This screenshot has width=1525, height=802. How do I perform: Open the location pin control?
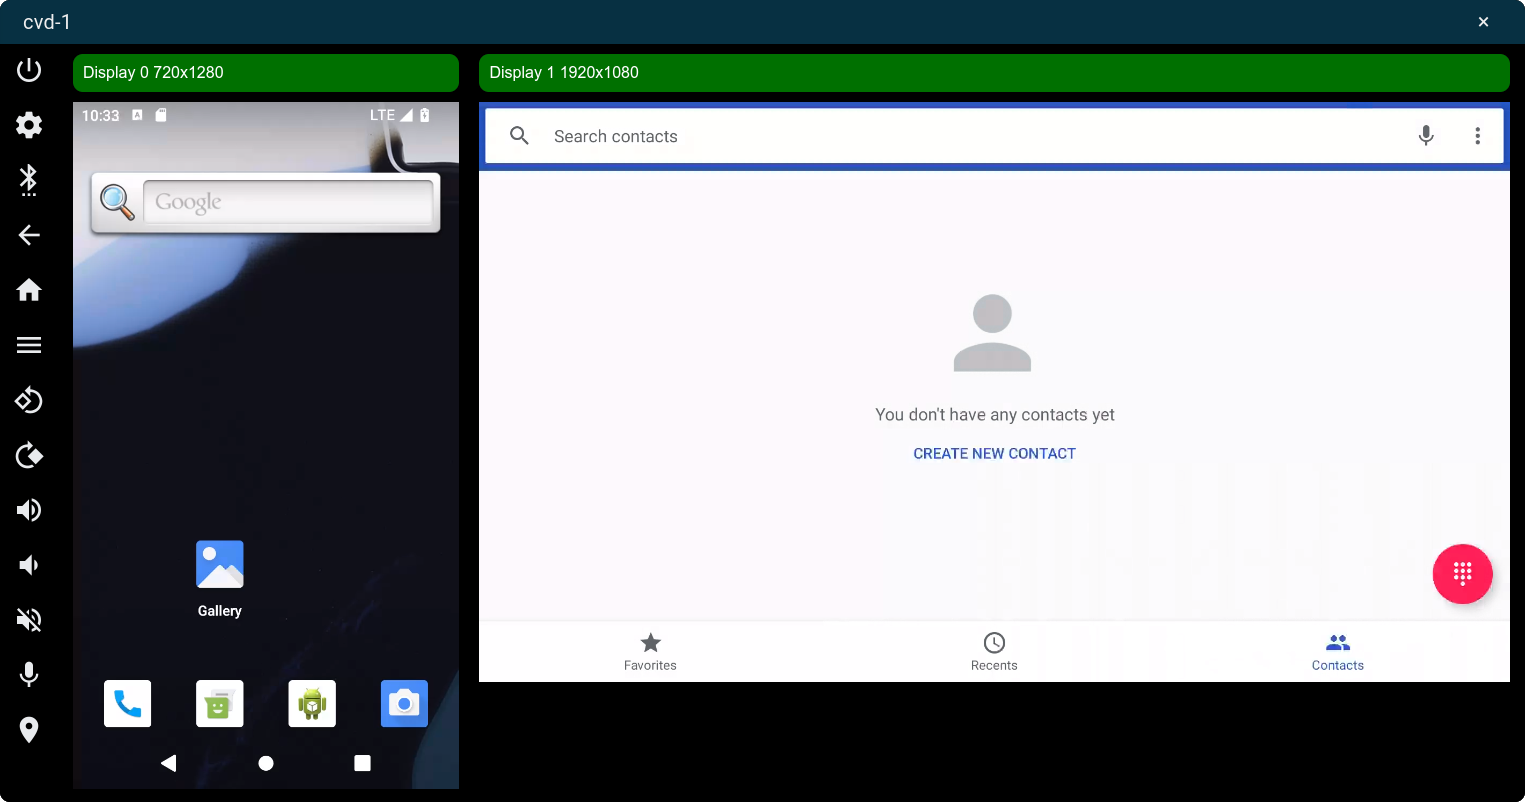coord(29,730)
